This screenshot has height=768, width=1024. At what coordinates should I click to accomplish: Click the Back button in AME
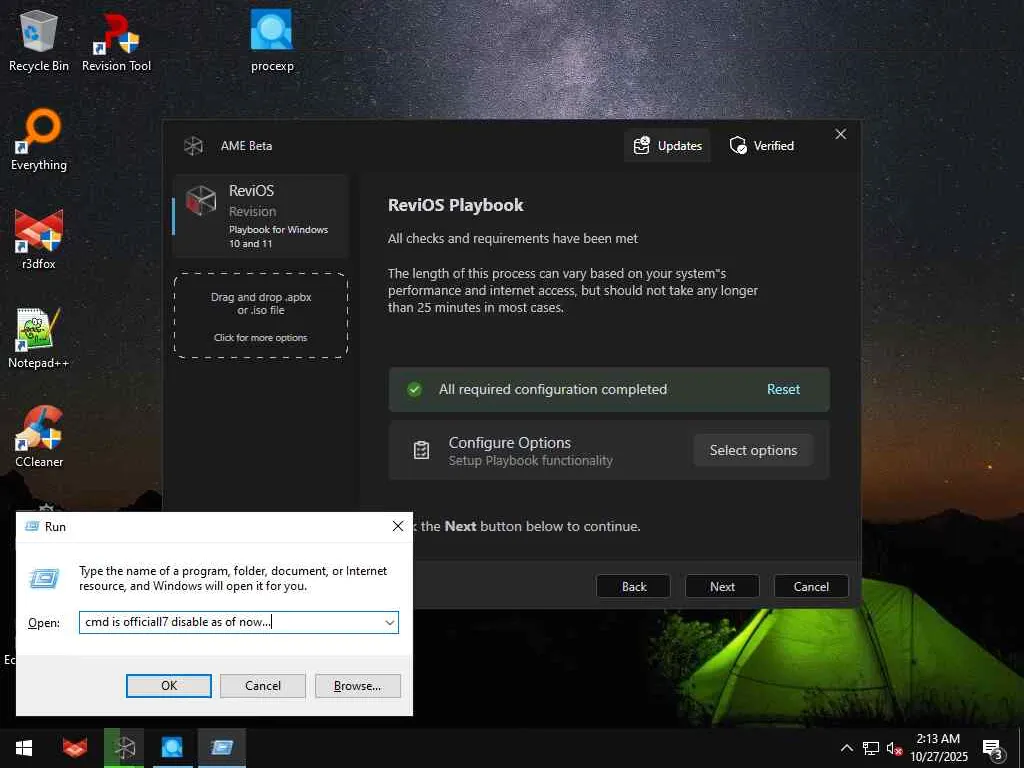[633, 586]
